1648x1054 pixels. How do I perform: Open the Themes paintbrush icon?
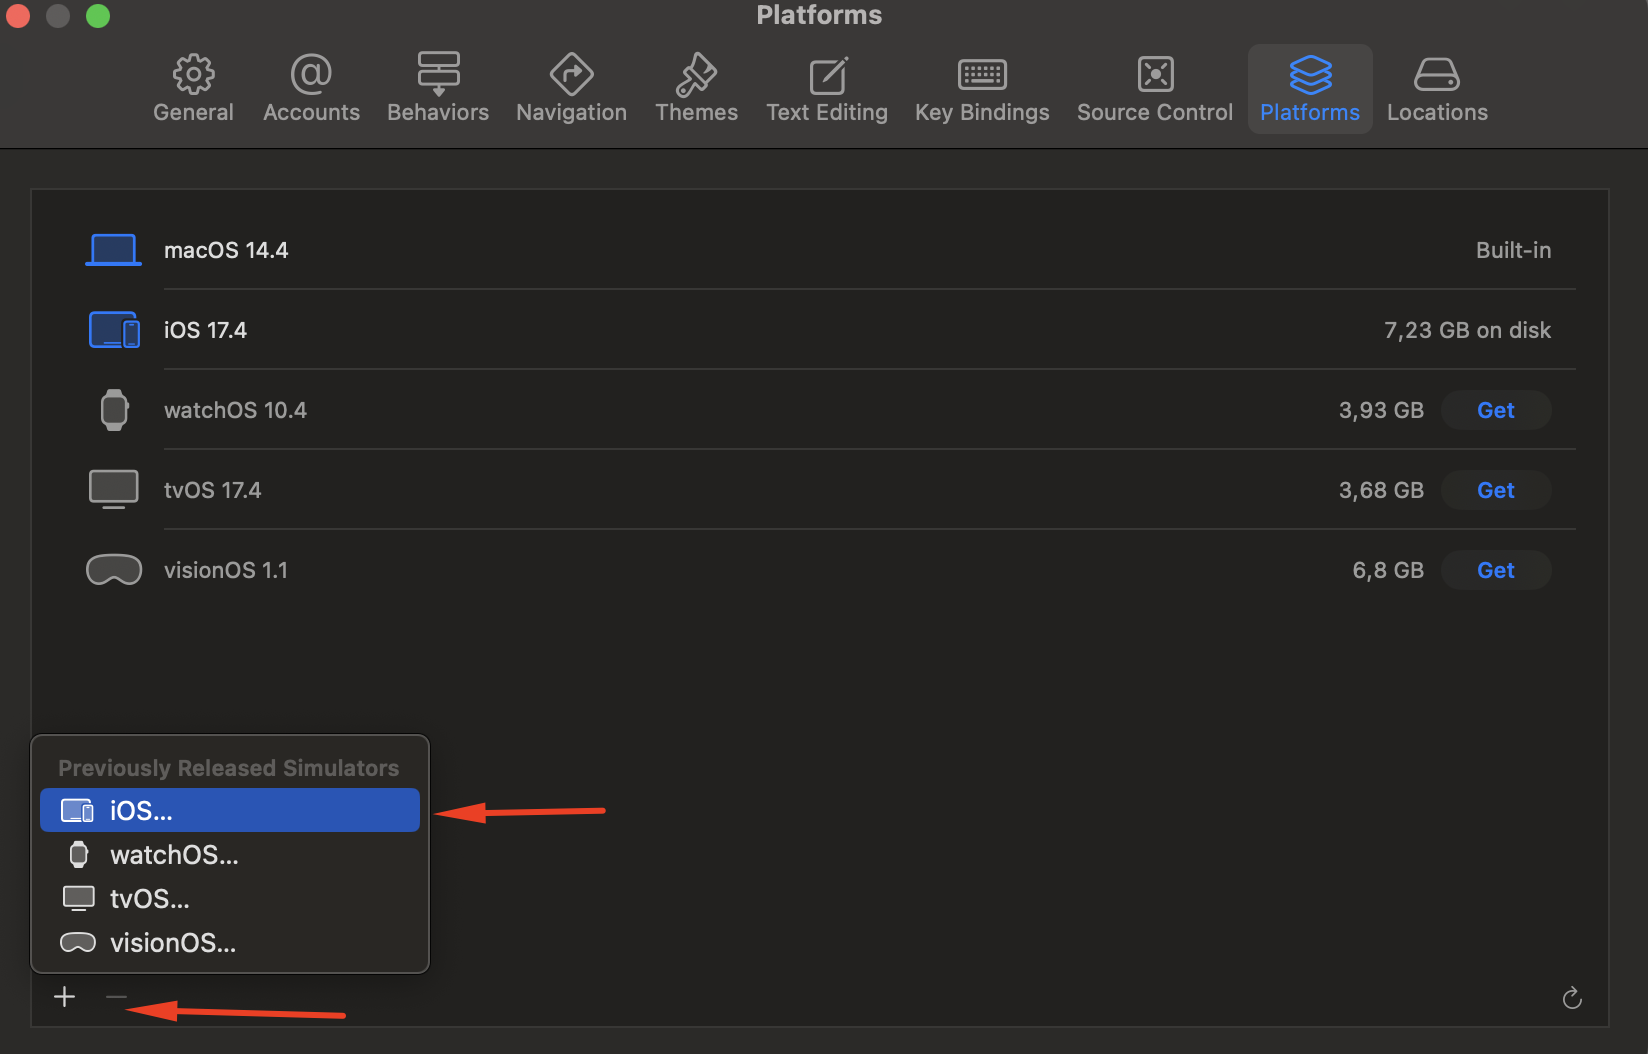[697, 74]
